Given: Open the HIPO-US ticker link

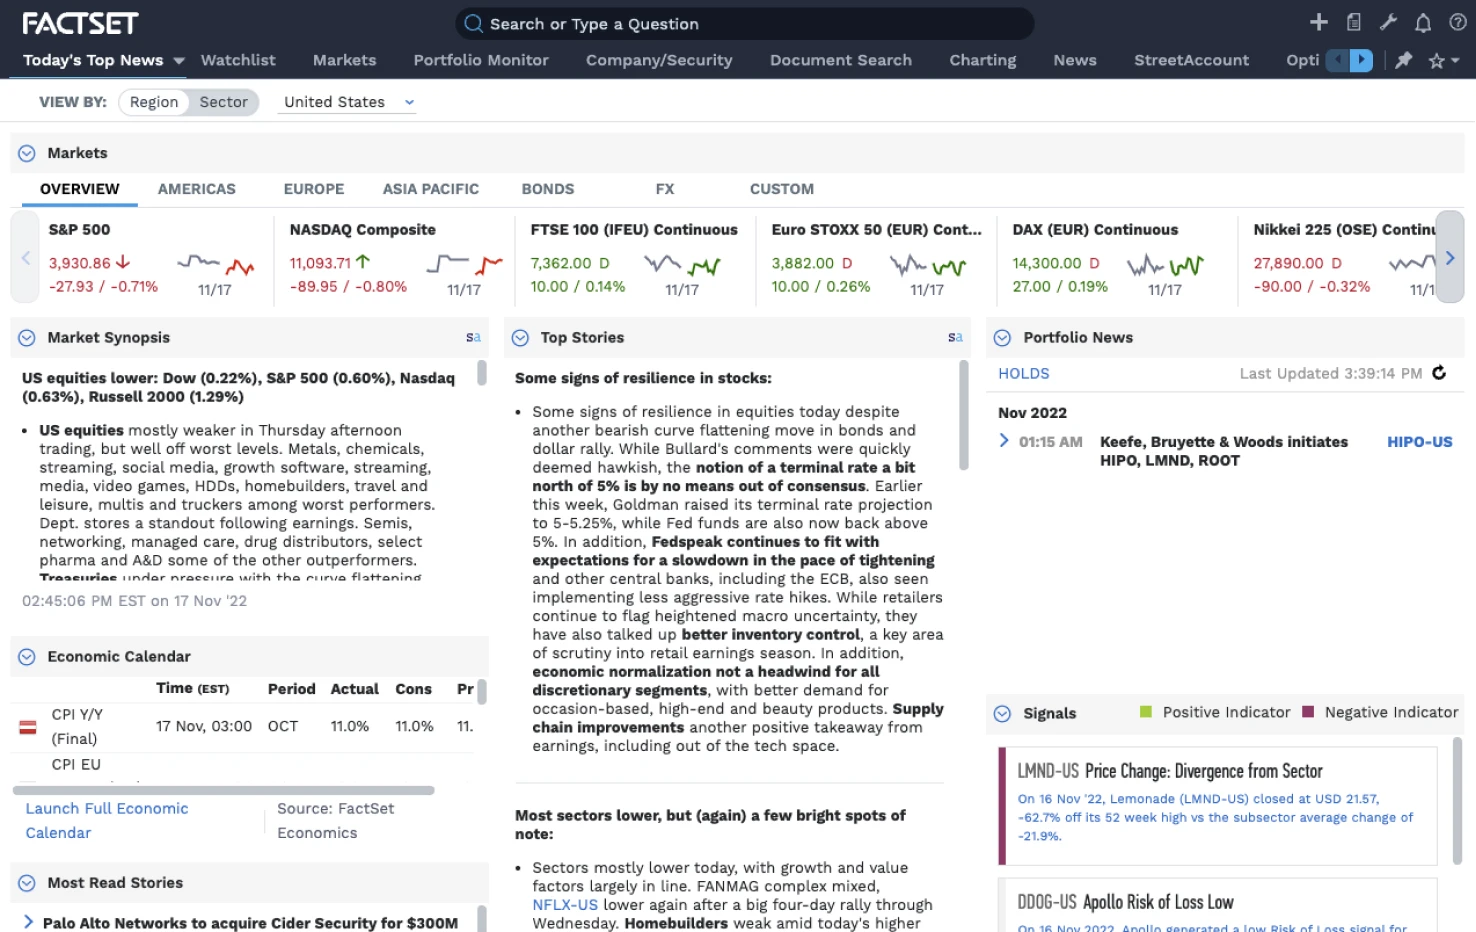Looking at the screenshot, I should 1420,442.
